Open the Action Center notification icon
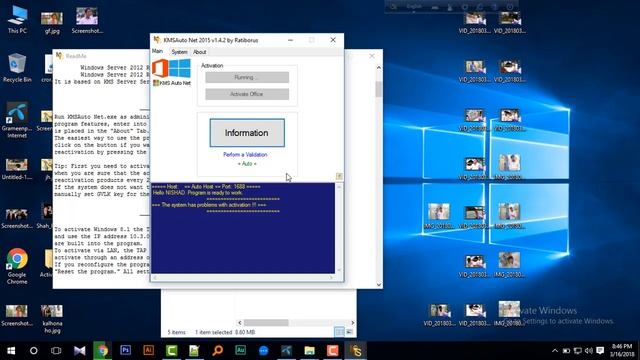Image resolution: width=640 pixels, height=360 pixels. coord(600,351)
